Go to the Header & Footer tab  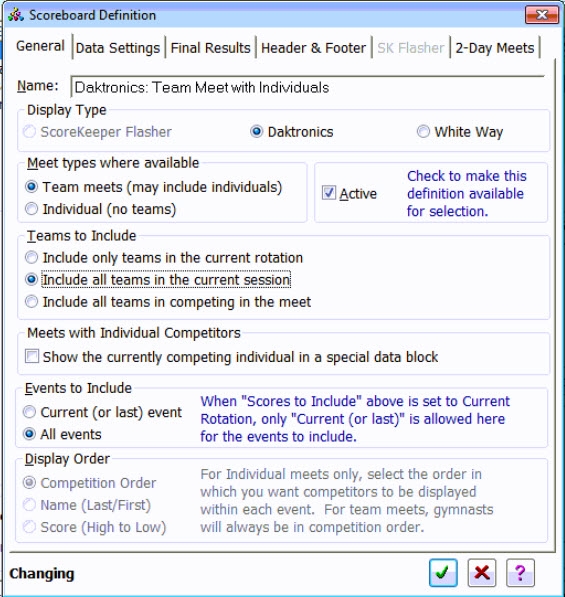coord(313,48)
